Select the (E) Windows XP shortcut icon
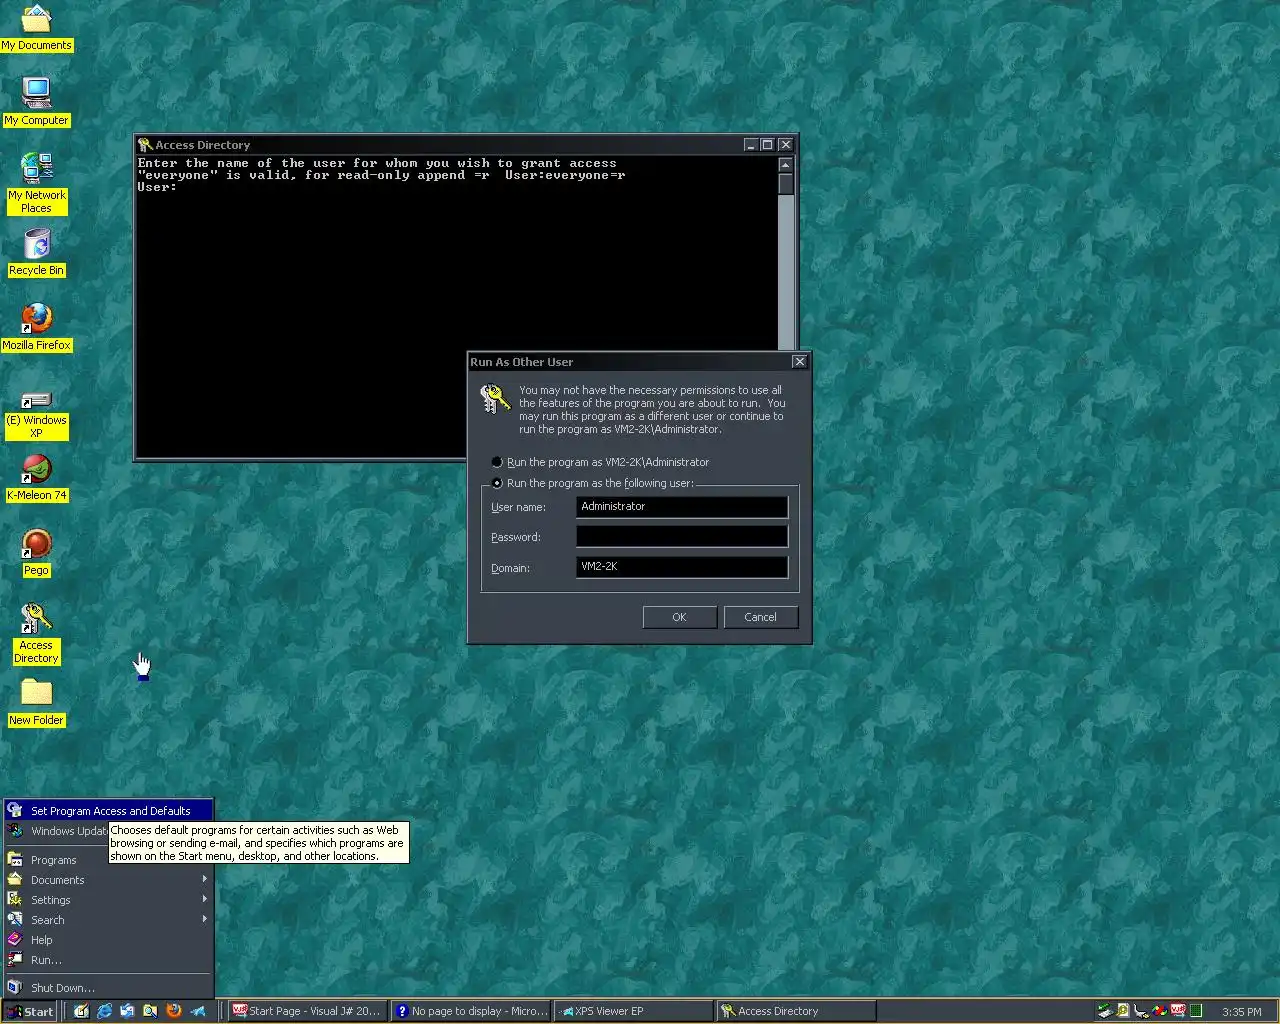The image size is (1280, 1024). pyautogui.click(x=36, y=414)
